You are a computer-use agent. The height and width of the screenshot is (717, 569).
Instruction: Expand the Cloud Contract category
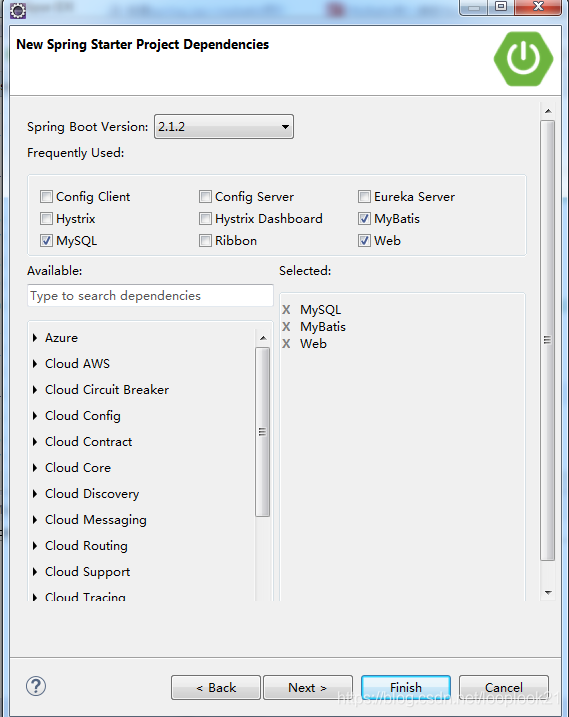35,442
